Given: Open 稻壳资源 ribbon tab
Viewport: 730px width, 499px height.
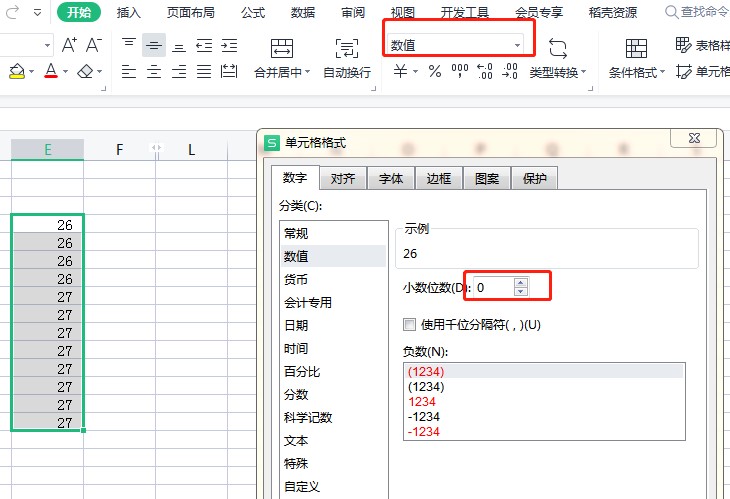Looking at the screenshot, I should coord(613,12).
